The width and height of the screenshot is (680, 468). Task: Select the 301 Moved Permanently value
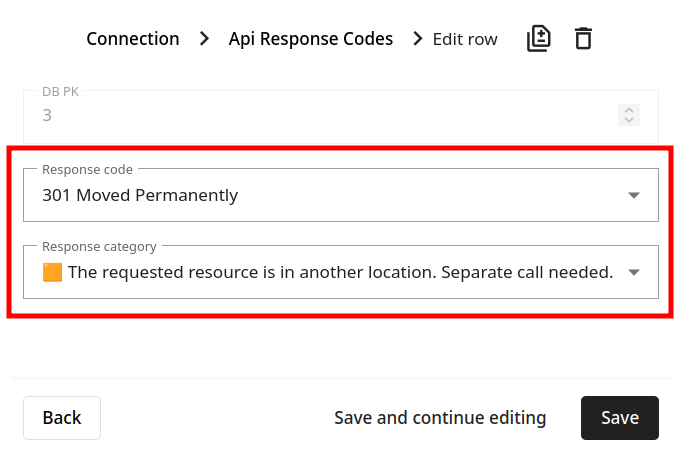140,195
